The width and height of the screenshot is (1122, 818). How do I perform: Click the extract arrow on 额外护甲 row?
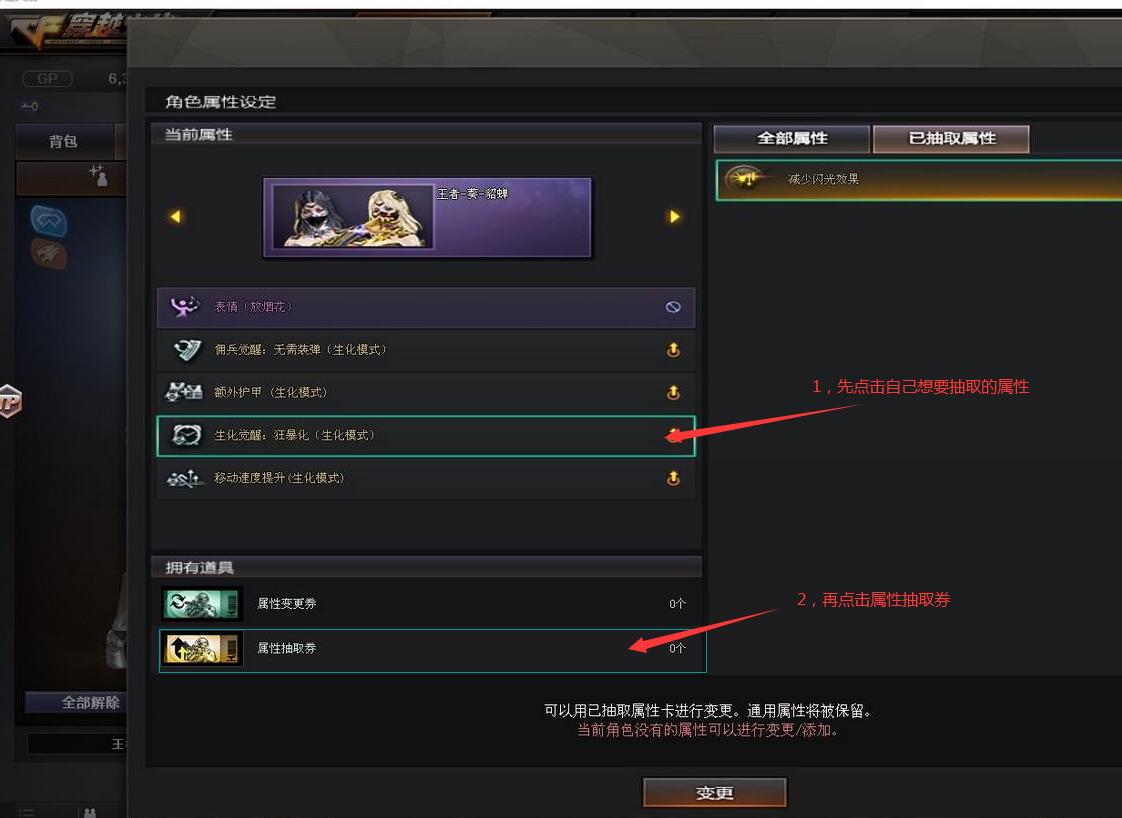(673, 392)
